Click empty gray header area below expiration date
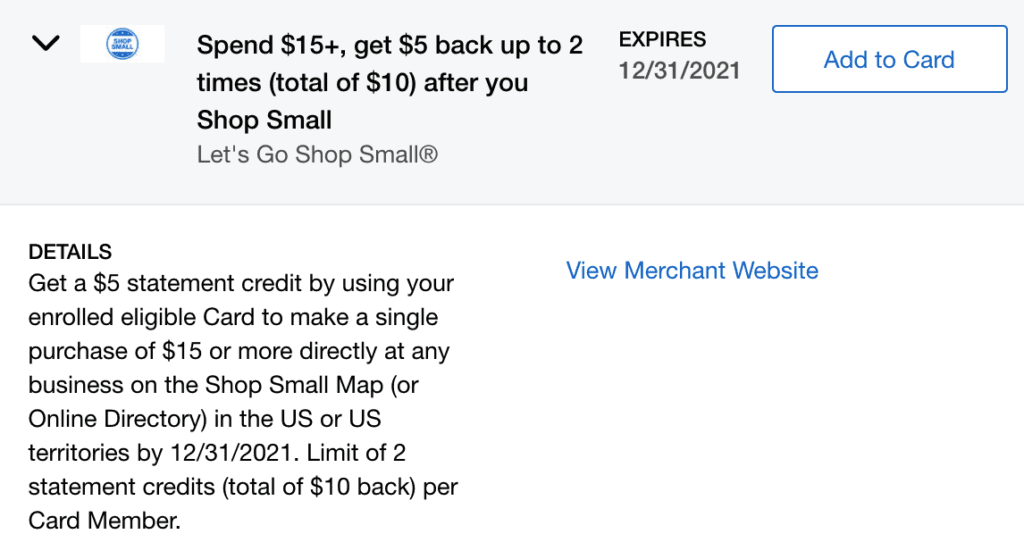The width and height of the screenshot is (1024, 559). coord(680,140)
